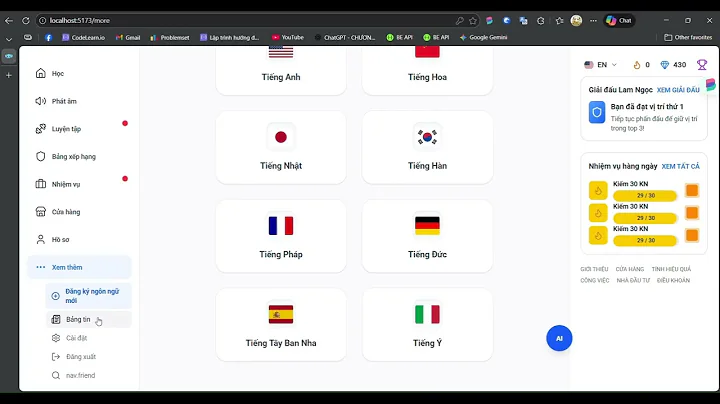
Task: Open the Học home menu item
Action: coord(79,73)
